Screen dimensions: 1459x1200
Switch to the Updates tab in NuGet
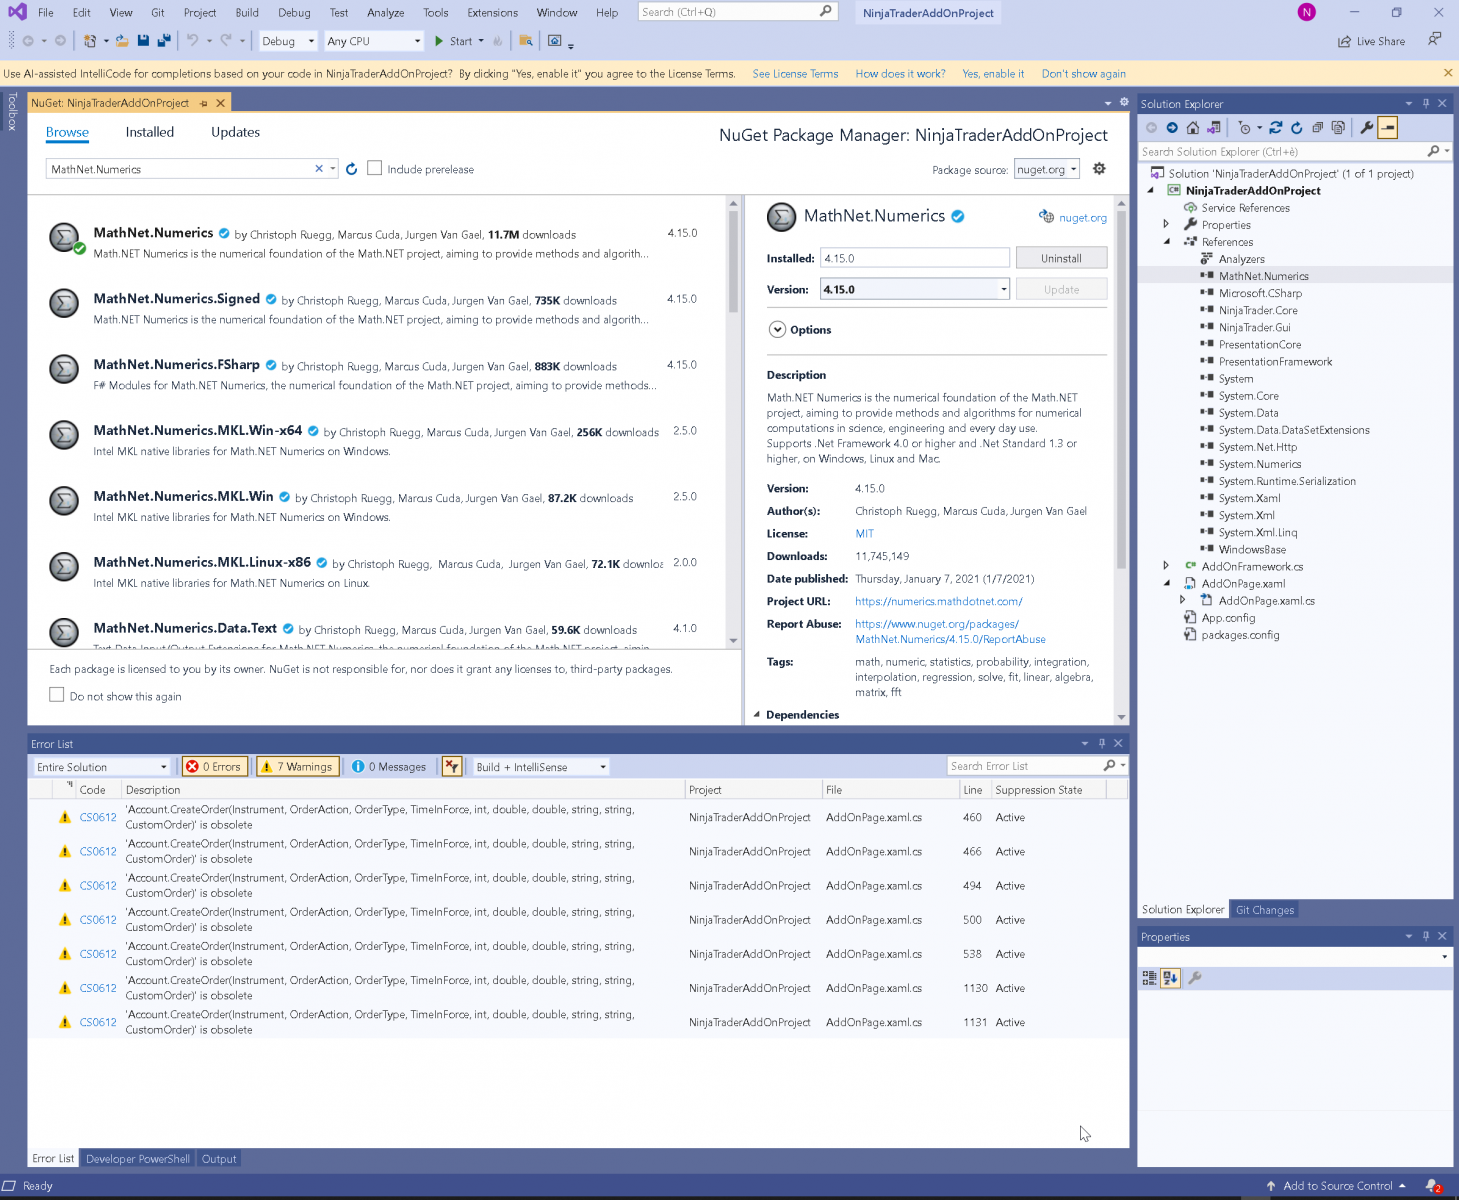coord(235,132)
